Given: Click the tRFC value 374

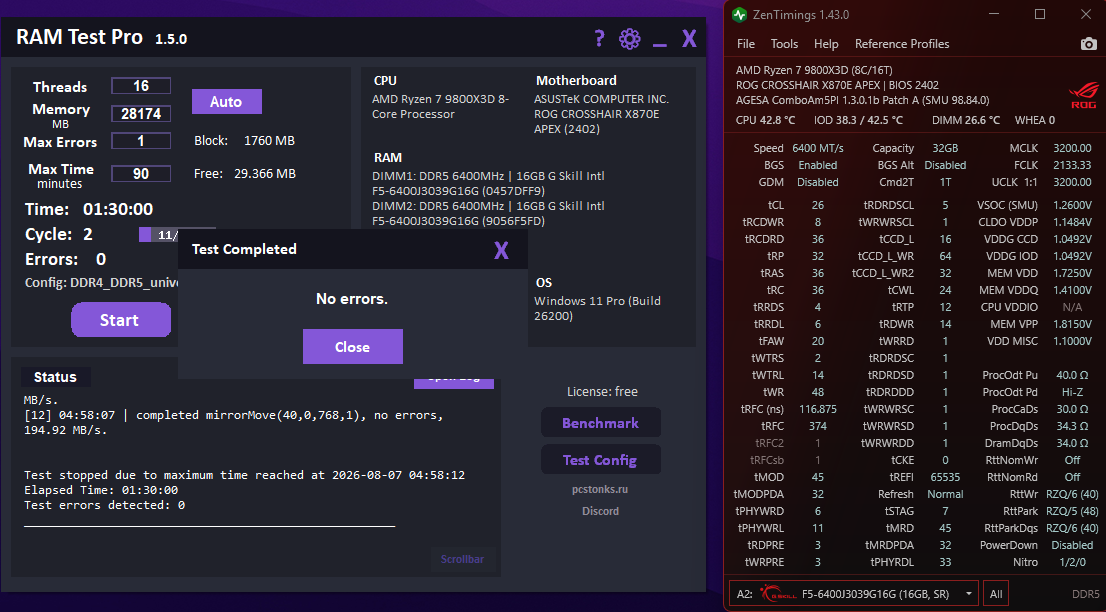Looking at the screenshot, I should click(818, 426).
